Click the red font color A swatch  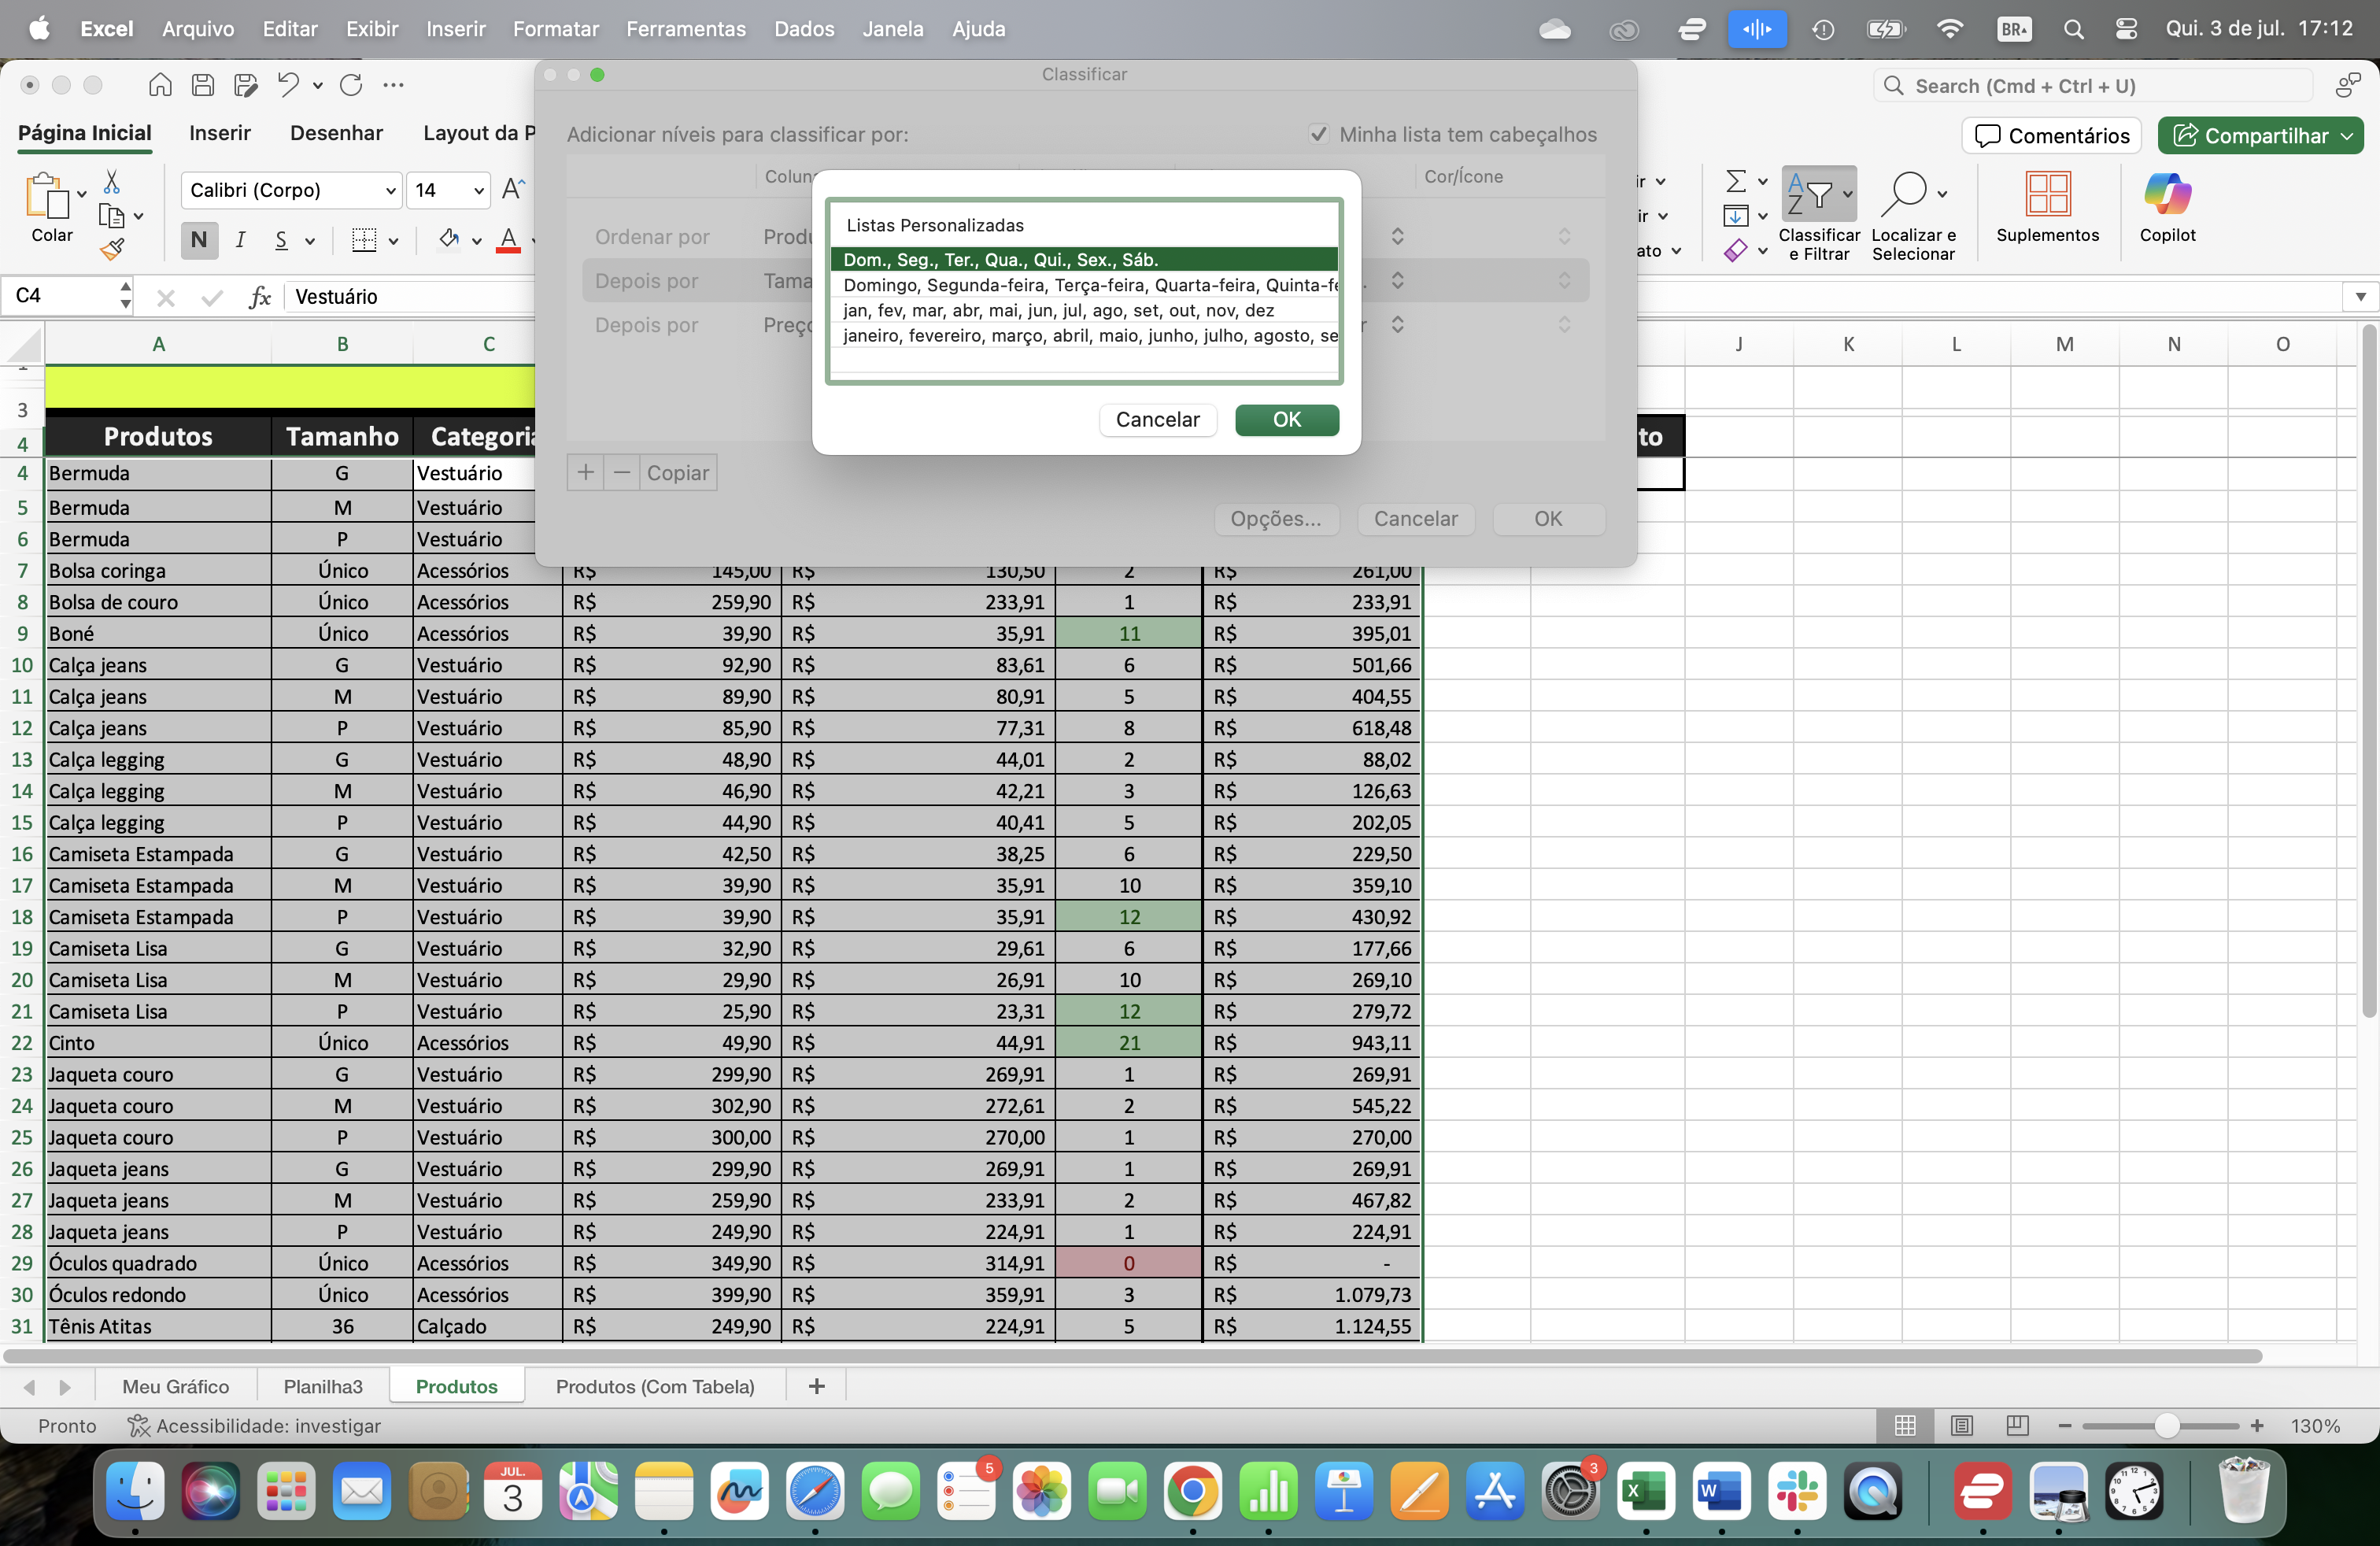(x=508, y=240)
